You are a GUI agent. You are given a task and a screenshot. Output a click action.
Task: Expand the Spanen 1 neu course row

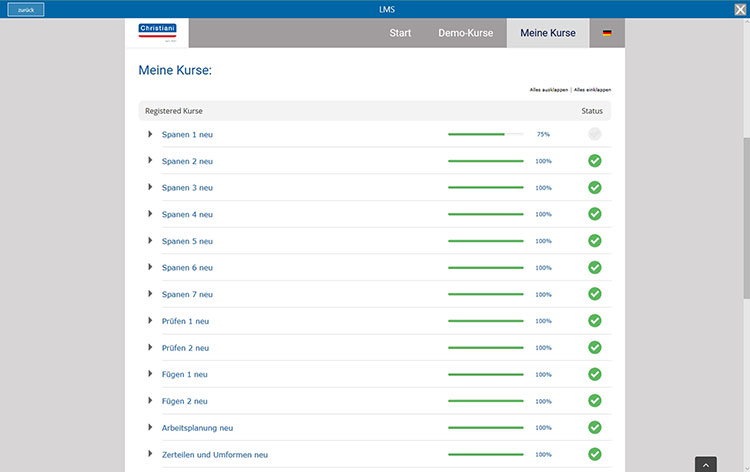click(150, 134)
